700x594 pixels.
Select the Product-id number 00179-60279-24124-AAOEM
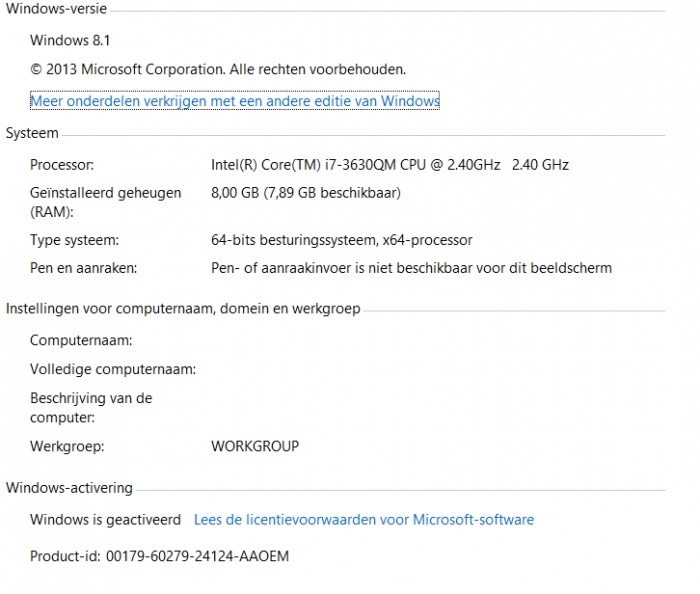click(197, 557)
